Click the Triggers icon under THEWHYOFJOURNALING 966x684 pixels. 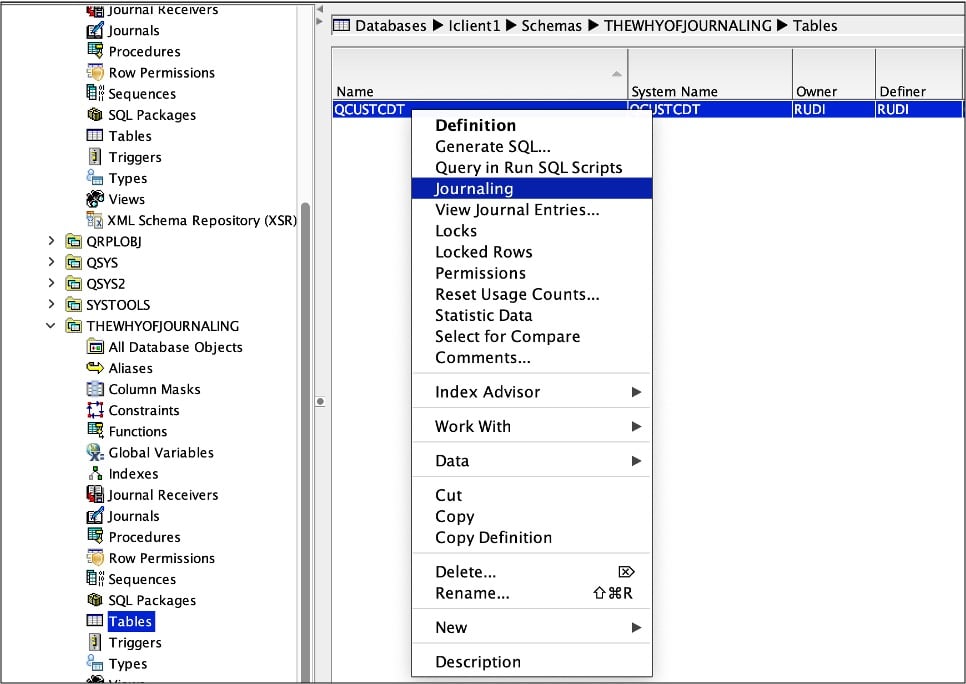pyautogui.click(x=95, y=642)
